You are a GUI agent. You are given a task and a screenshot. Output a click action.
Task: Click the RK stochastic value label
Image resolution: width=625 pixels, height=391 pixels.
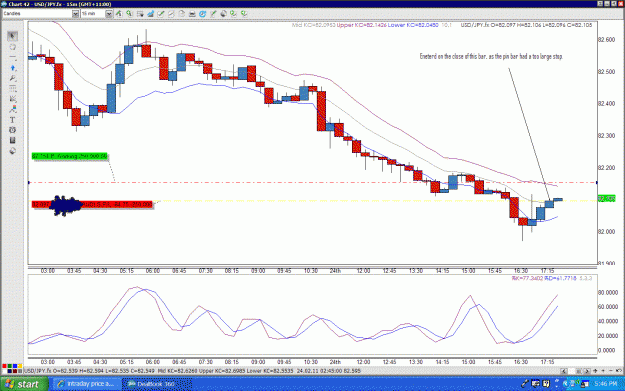point(527,278)
